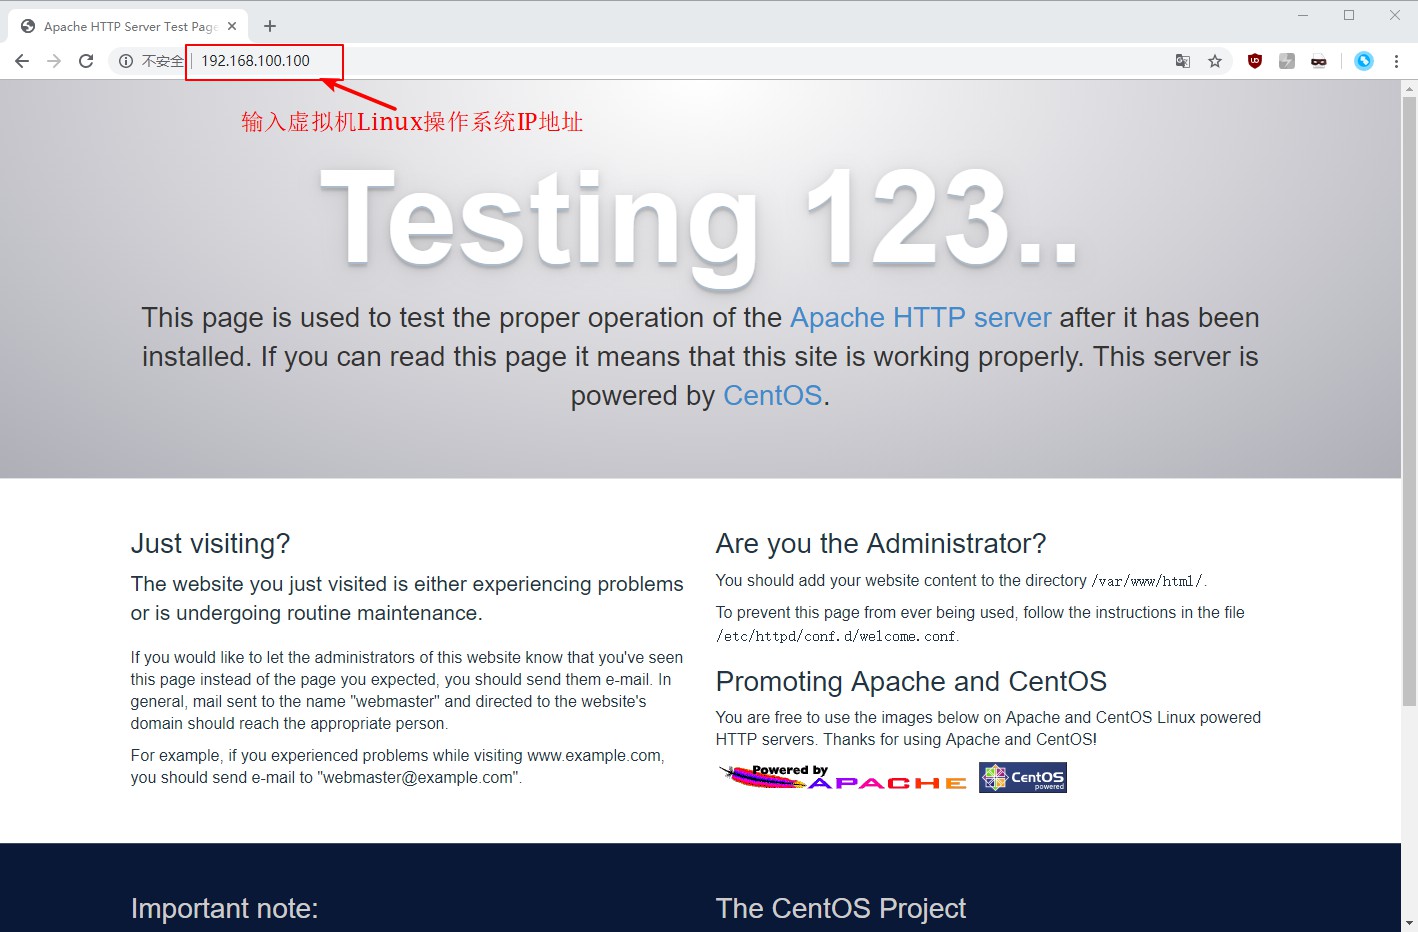Click the www.example.com text

(x=594, y=756)
